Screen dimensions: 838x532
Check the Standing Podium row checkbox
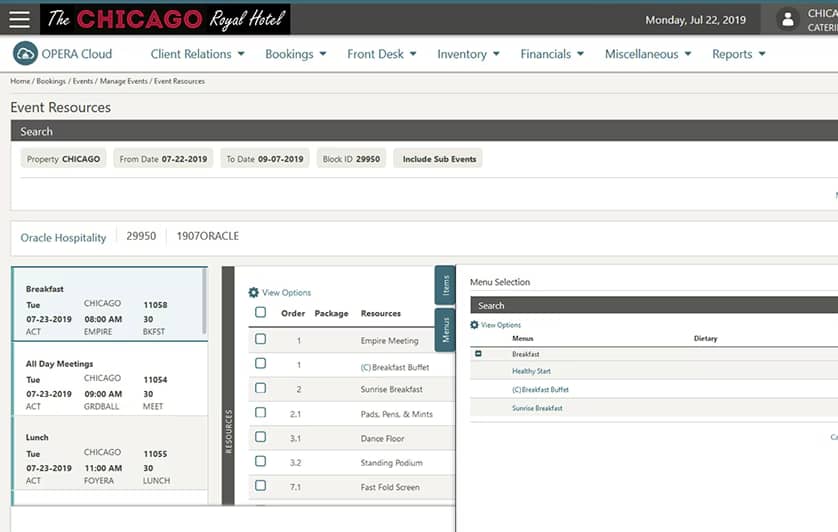(260, 461)
